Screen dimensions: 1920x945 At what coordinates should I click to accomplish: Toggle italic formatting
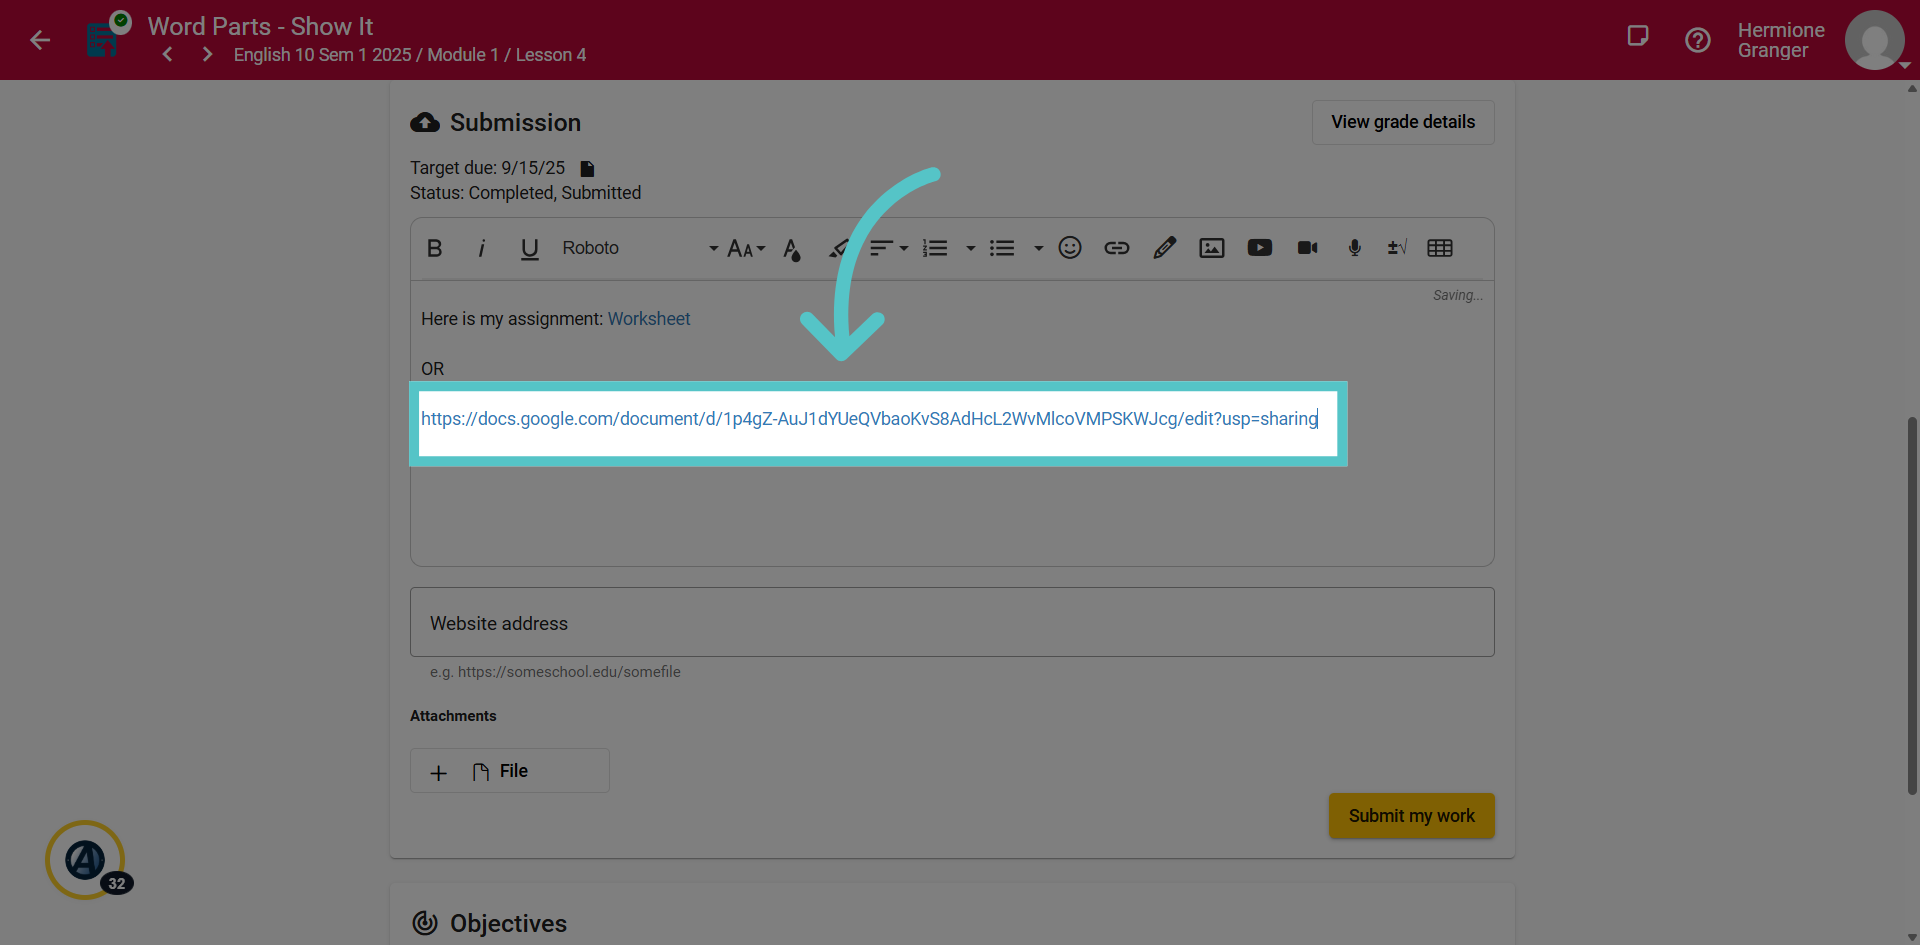point(482,248)
